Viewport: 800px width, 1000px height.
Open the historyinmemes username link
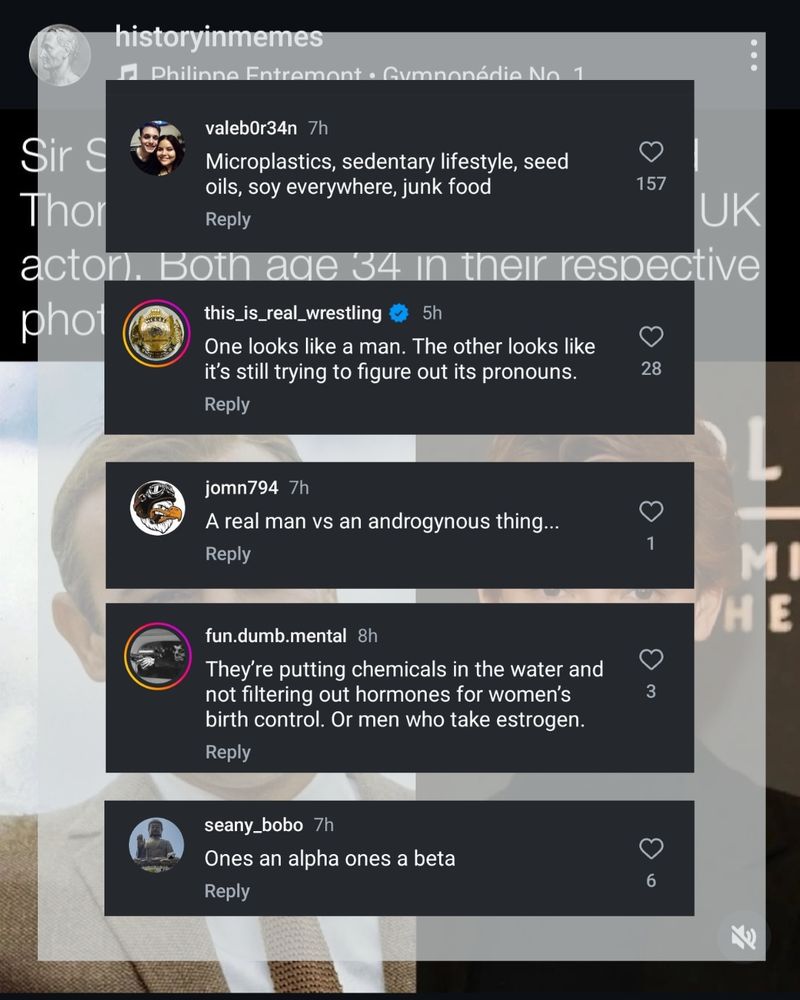[x=219, y=37]
